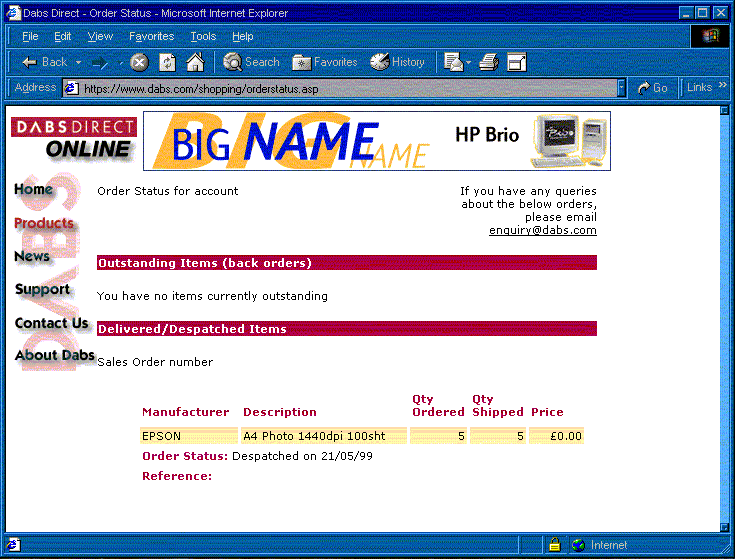735x559 pixels.
Task: Click the Back arrow toolbar button
Action: pos(45,62)
